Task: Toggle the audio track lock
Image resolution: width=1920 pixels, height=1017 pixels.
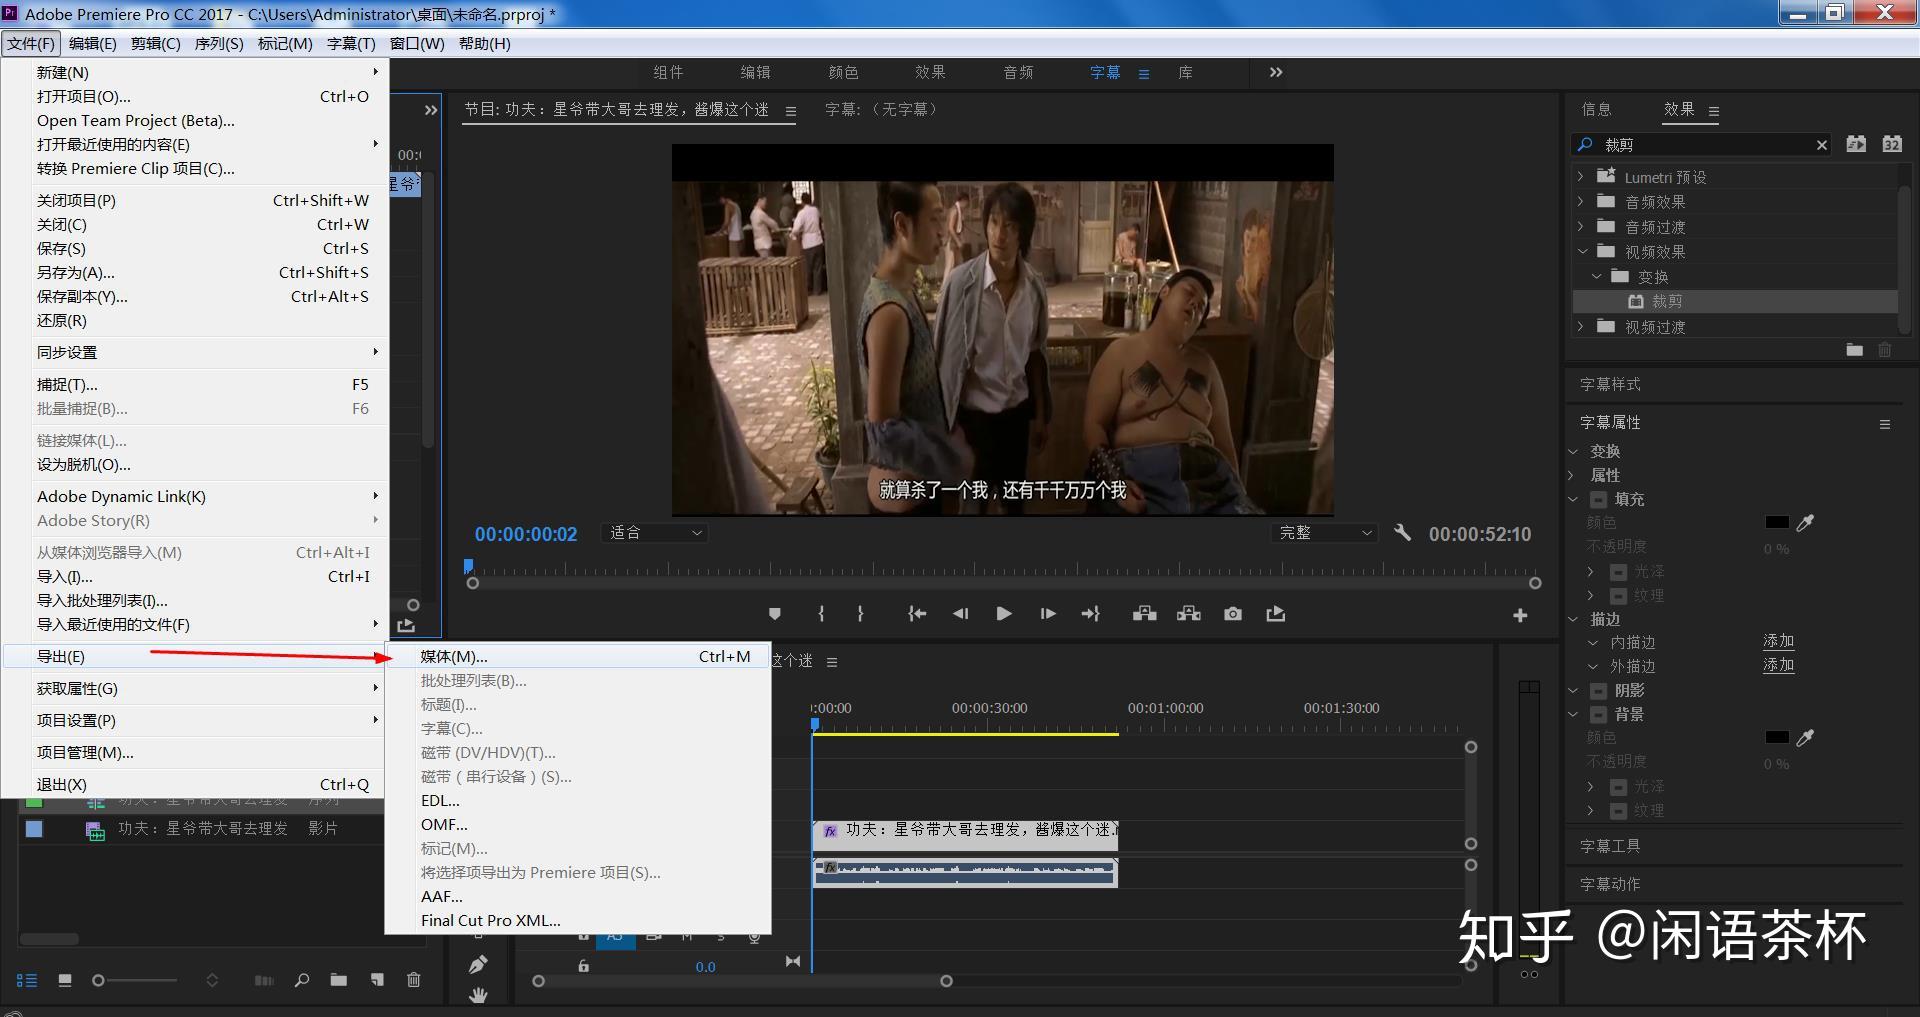Action: 584,966
